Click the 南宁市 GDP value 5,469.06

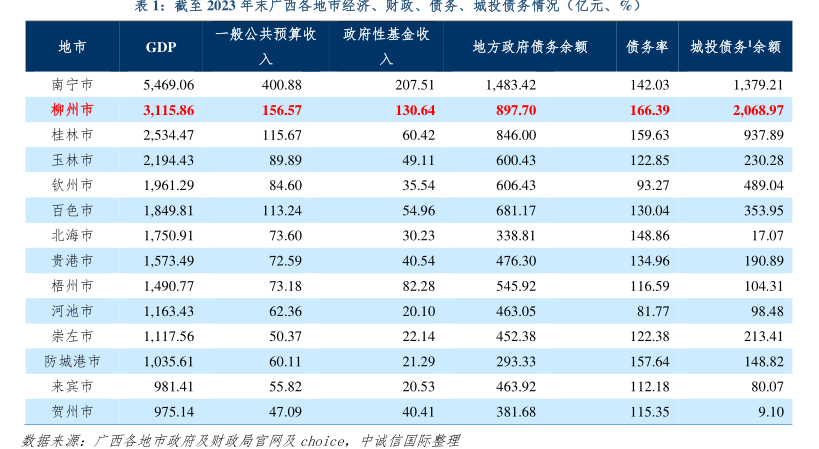tap(168, 86)
